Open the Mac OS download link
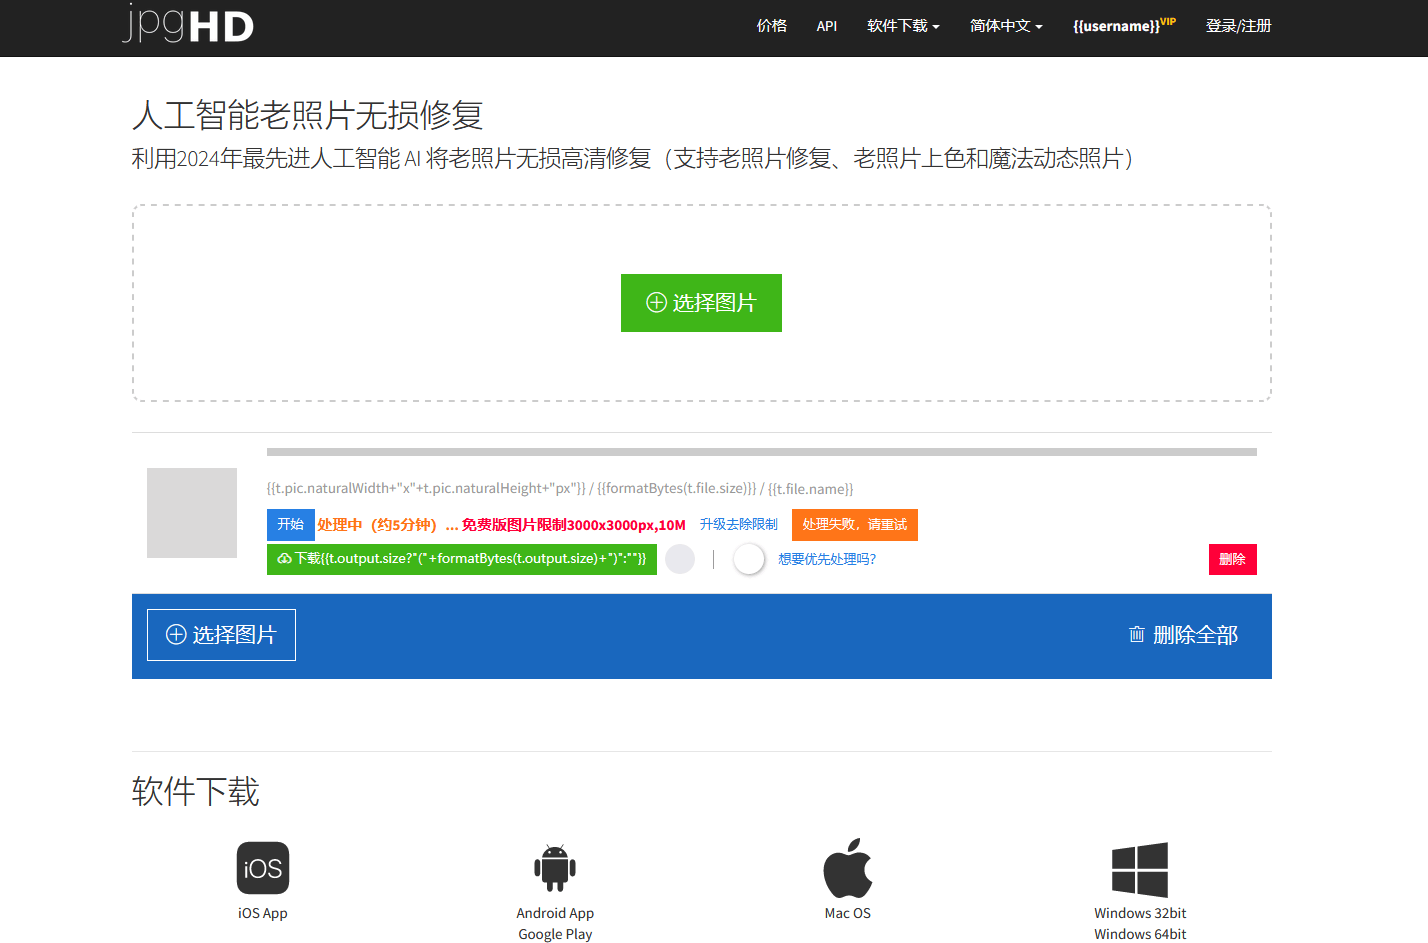Image resolution: width=1428 pixels, height=943 pixels. (848, 913)
